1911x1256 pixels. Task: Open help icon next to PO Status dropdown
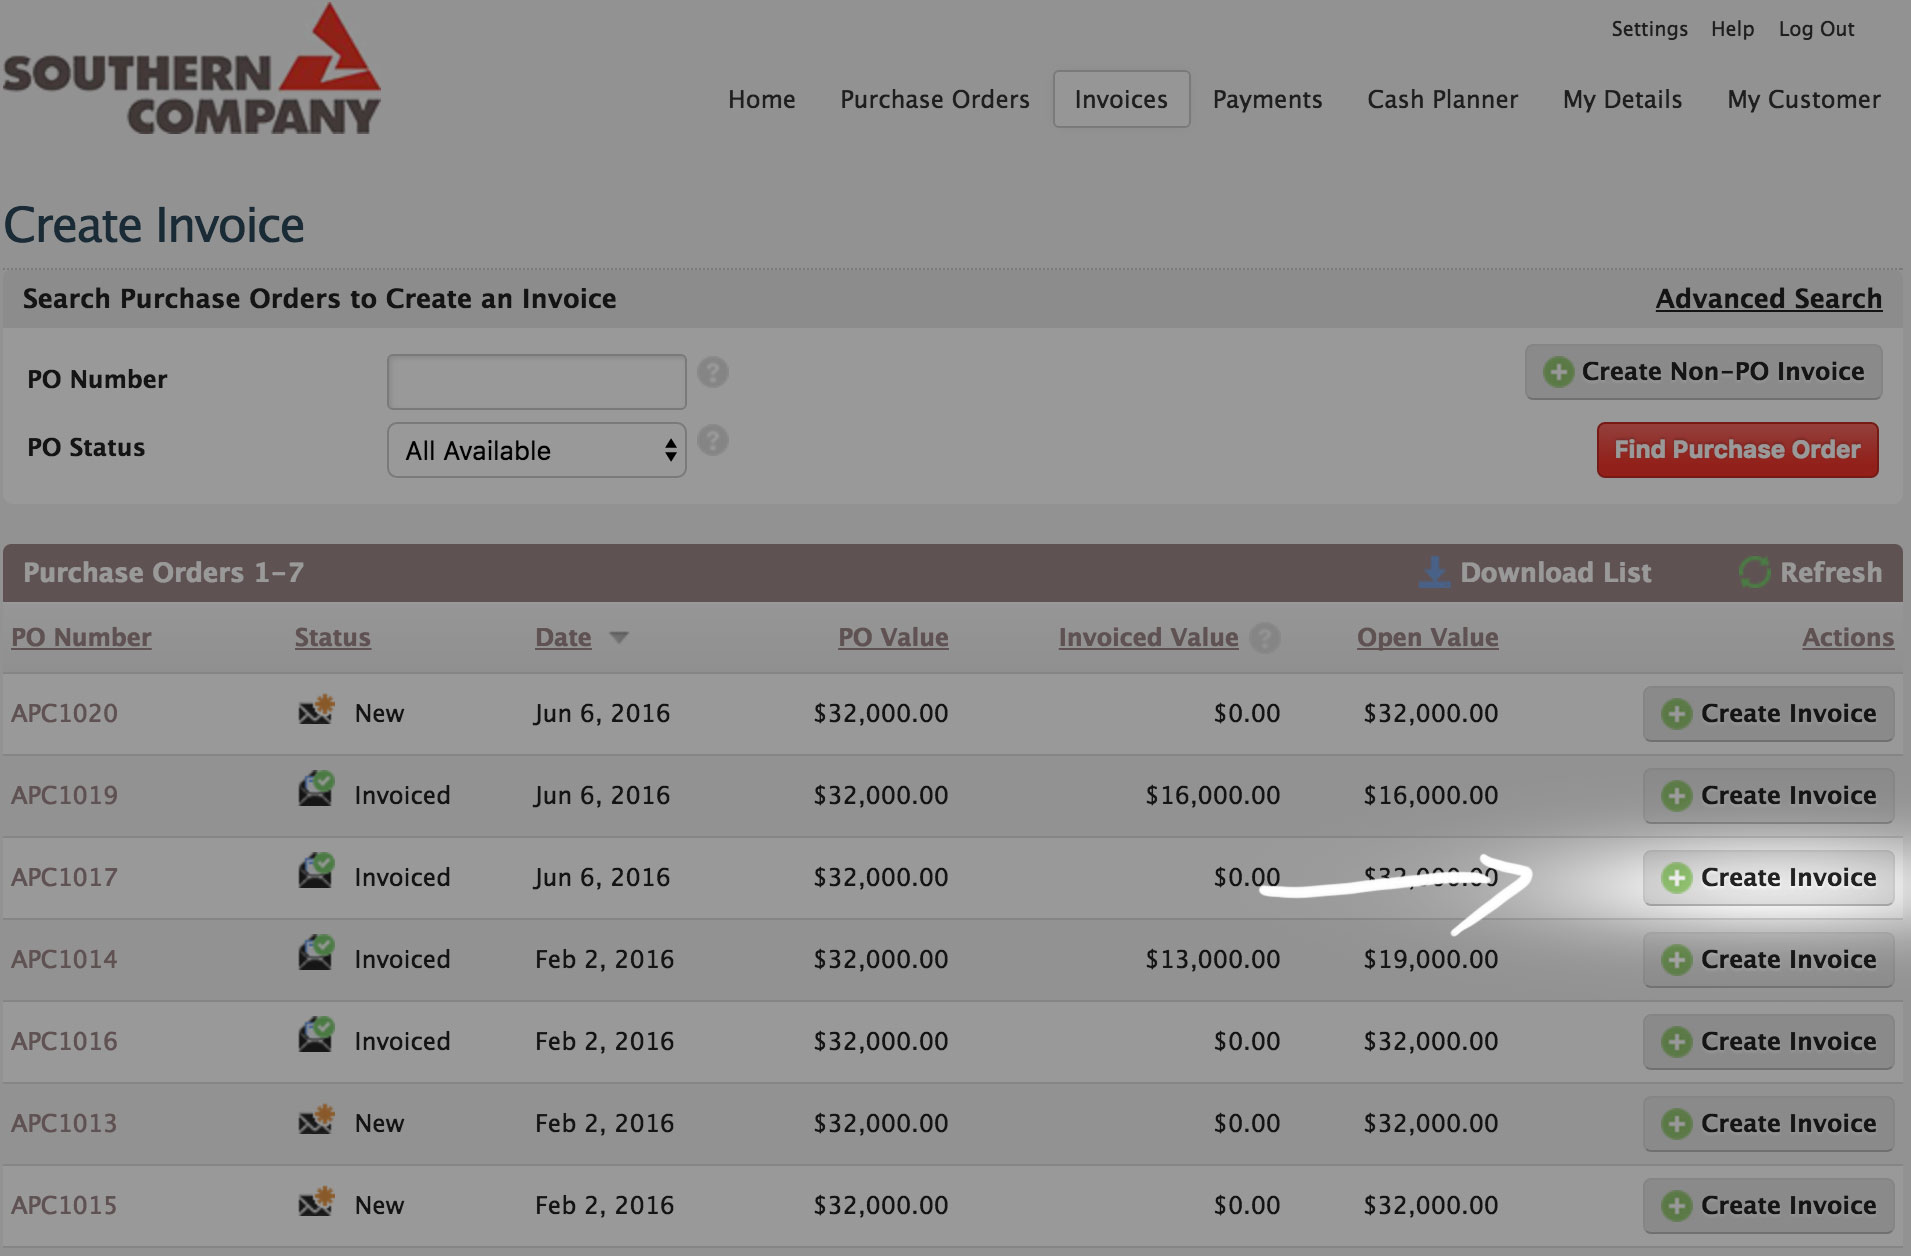pyautogui.click(x=713, y=441)
